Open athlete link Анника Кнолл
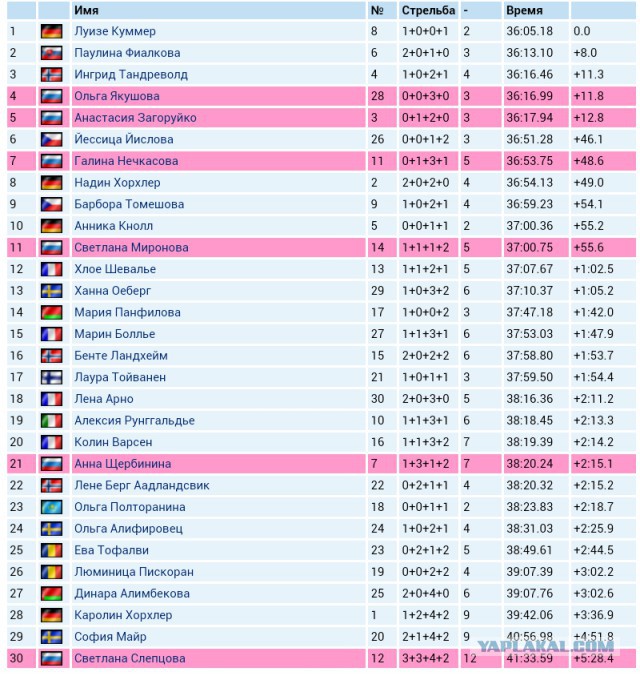The width and height of the screenshot is (640, 676). 113,226
